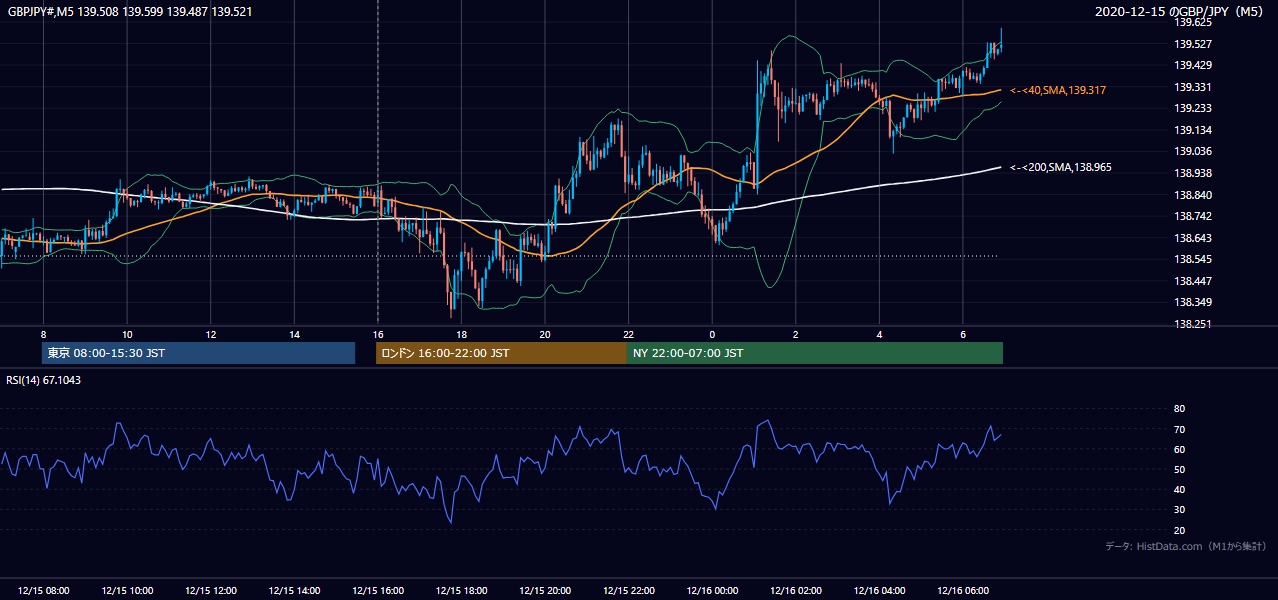Image resolution: width=1278 pixels, height=600 pixels.
Task: Click the 12/16 02:00 time axis label
Action: click(x=795, y=591)
